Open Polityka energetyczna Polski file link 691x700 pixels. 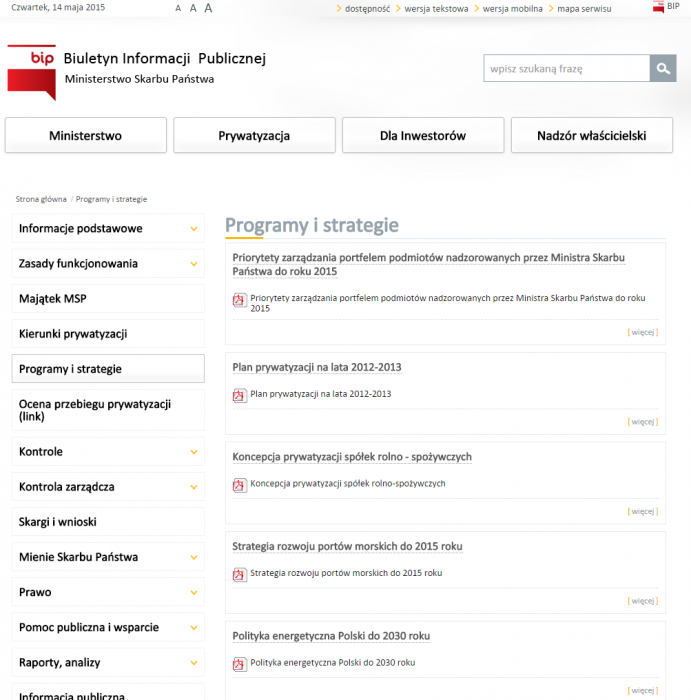pos(333,663)
